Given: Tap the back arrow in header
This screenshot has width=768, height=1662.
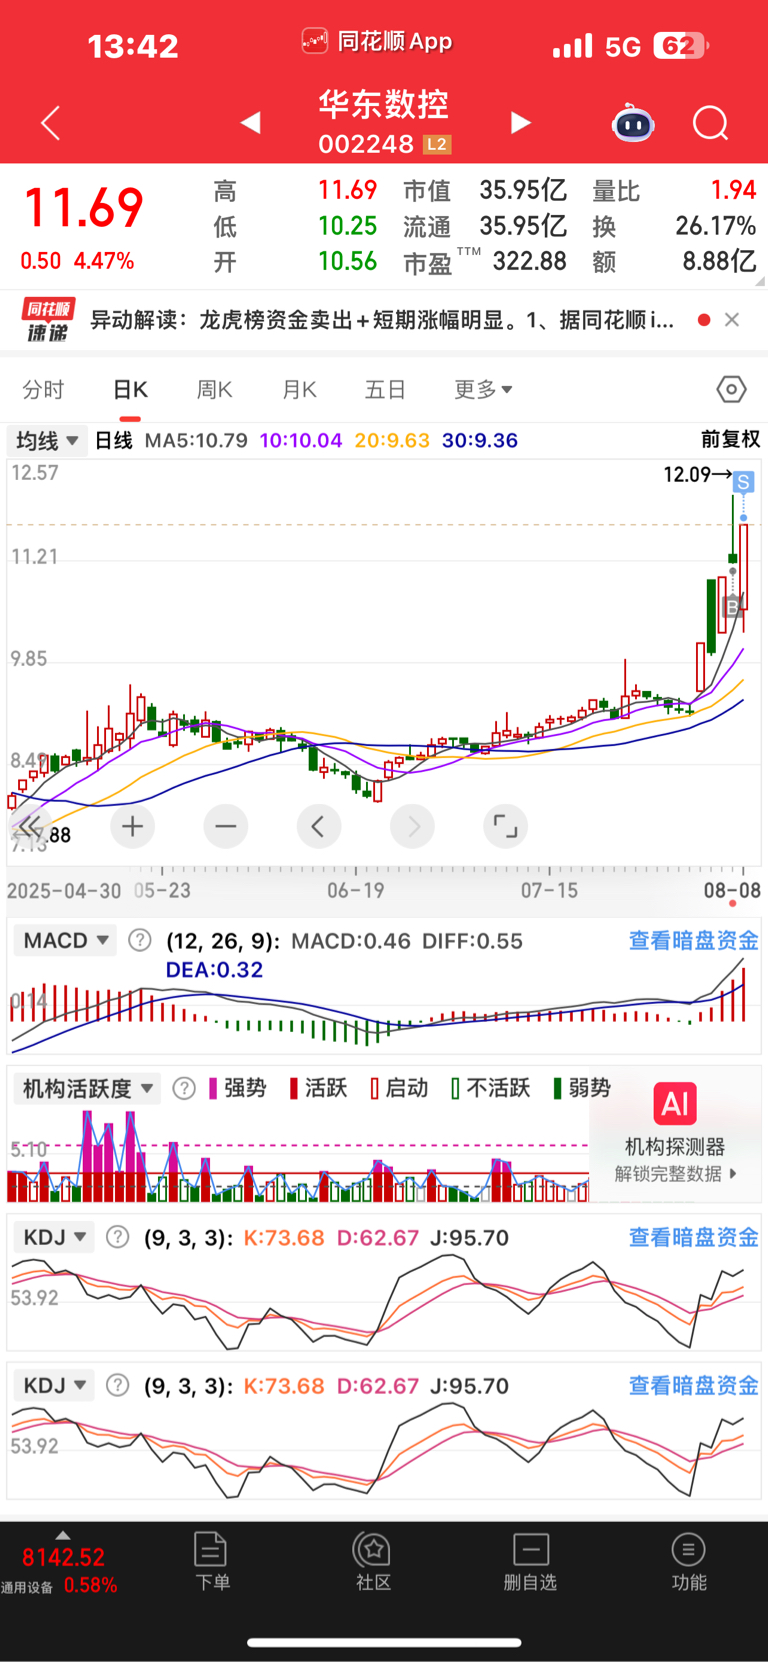Looking at the screenshot, I should point(51,123).
